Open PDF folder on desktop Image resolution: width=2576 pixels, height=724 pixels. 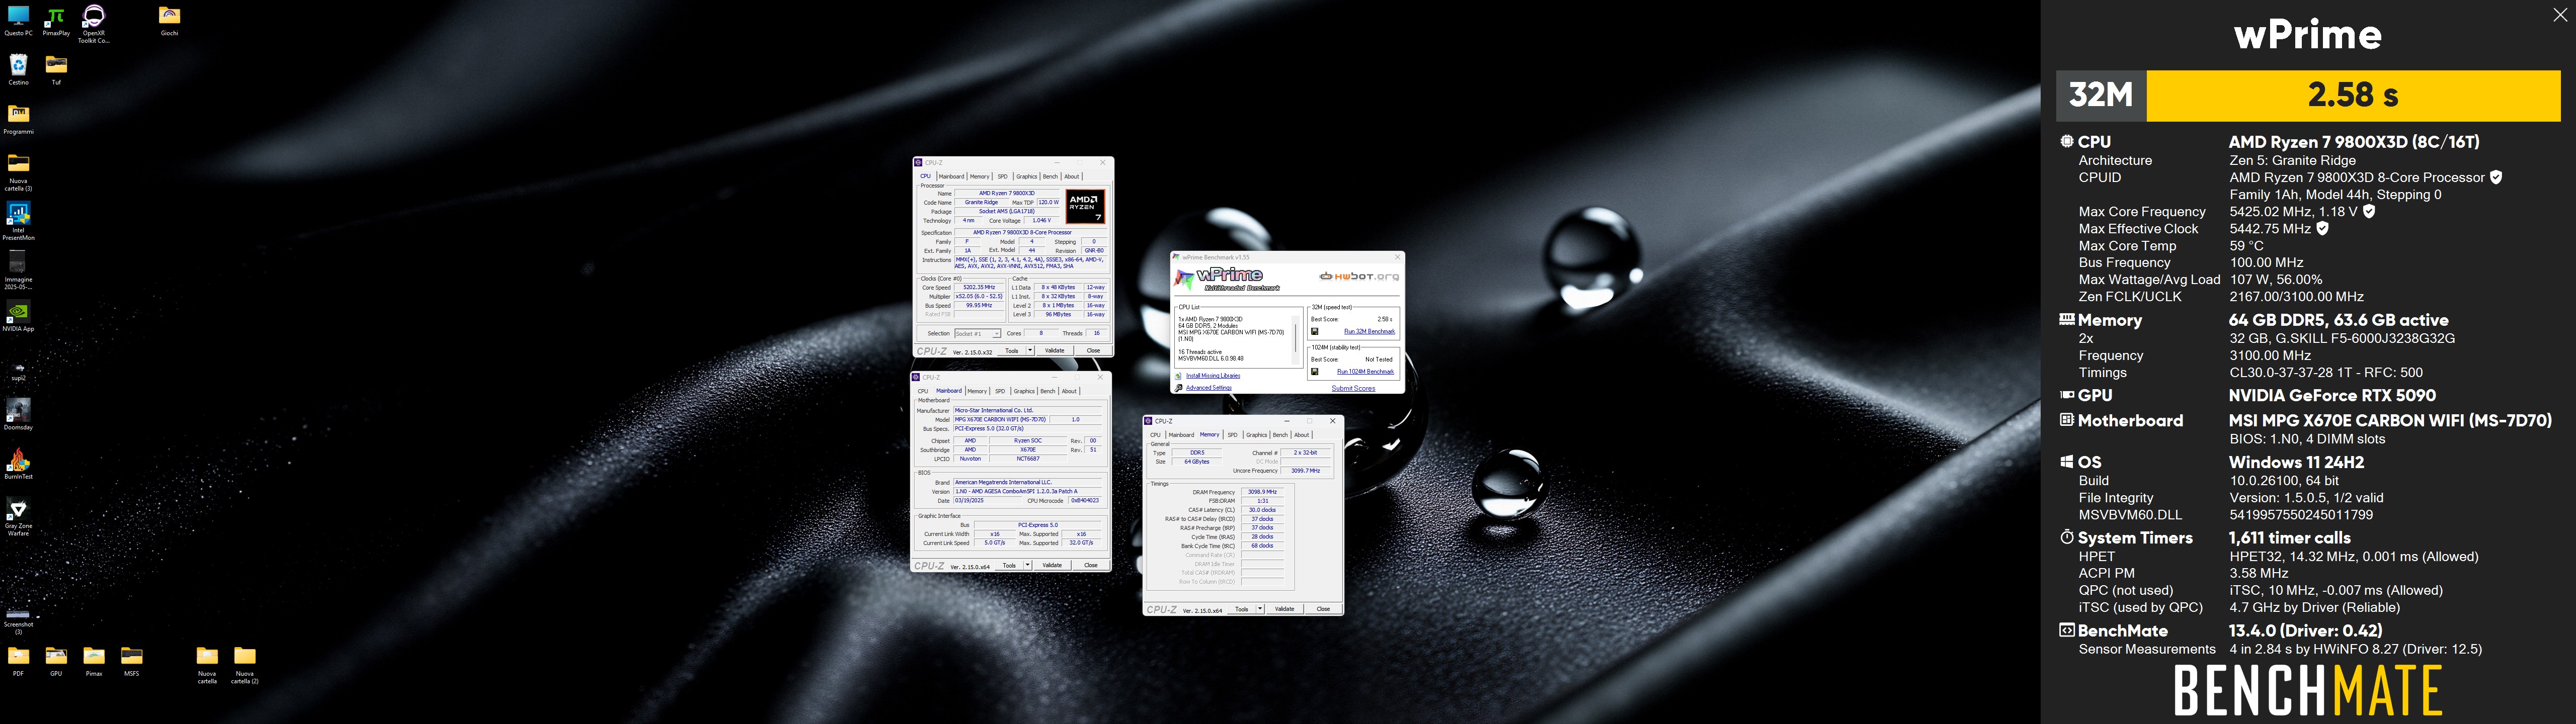point(18,661)
